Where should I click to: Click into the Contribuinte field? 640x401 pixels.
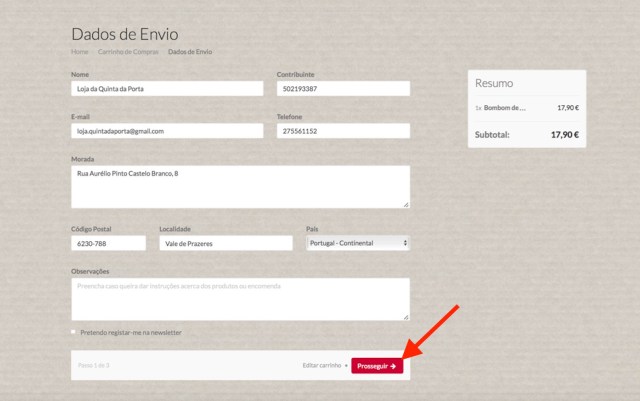tap(342, 89)
